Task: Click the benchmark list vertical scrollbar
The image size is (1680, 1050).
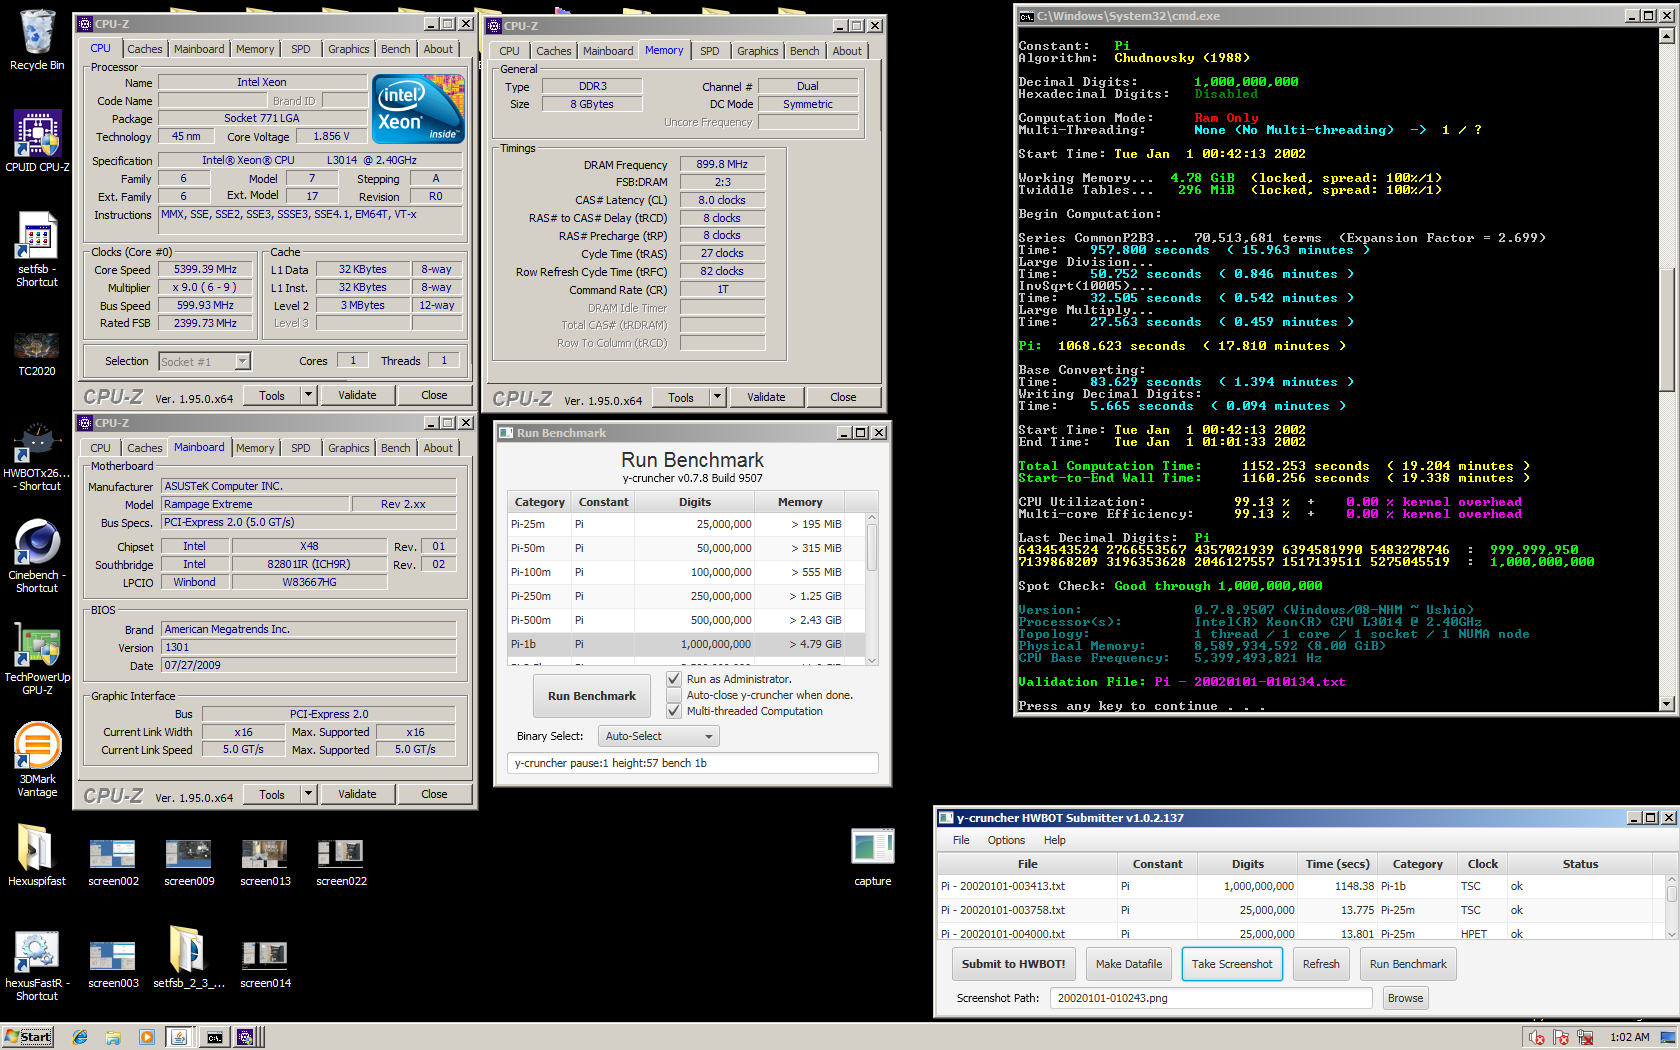Action: [x=872, y=589]
